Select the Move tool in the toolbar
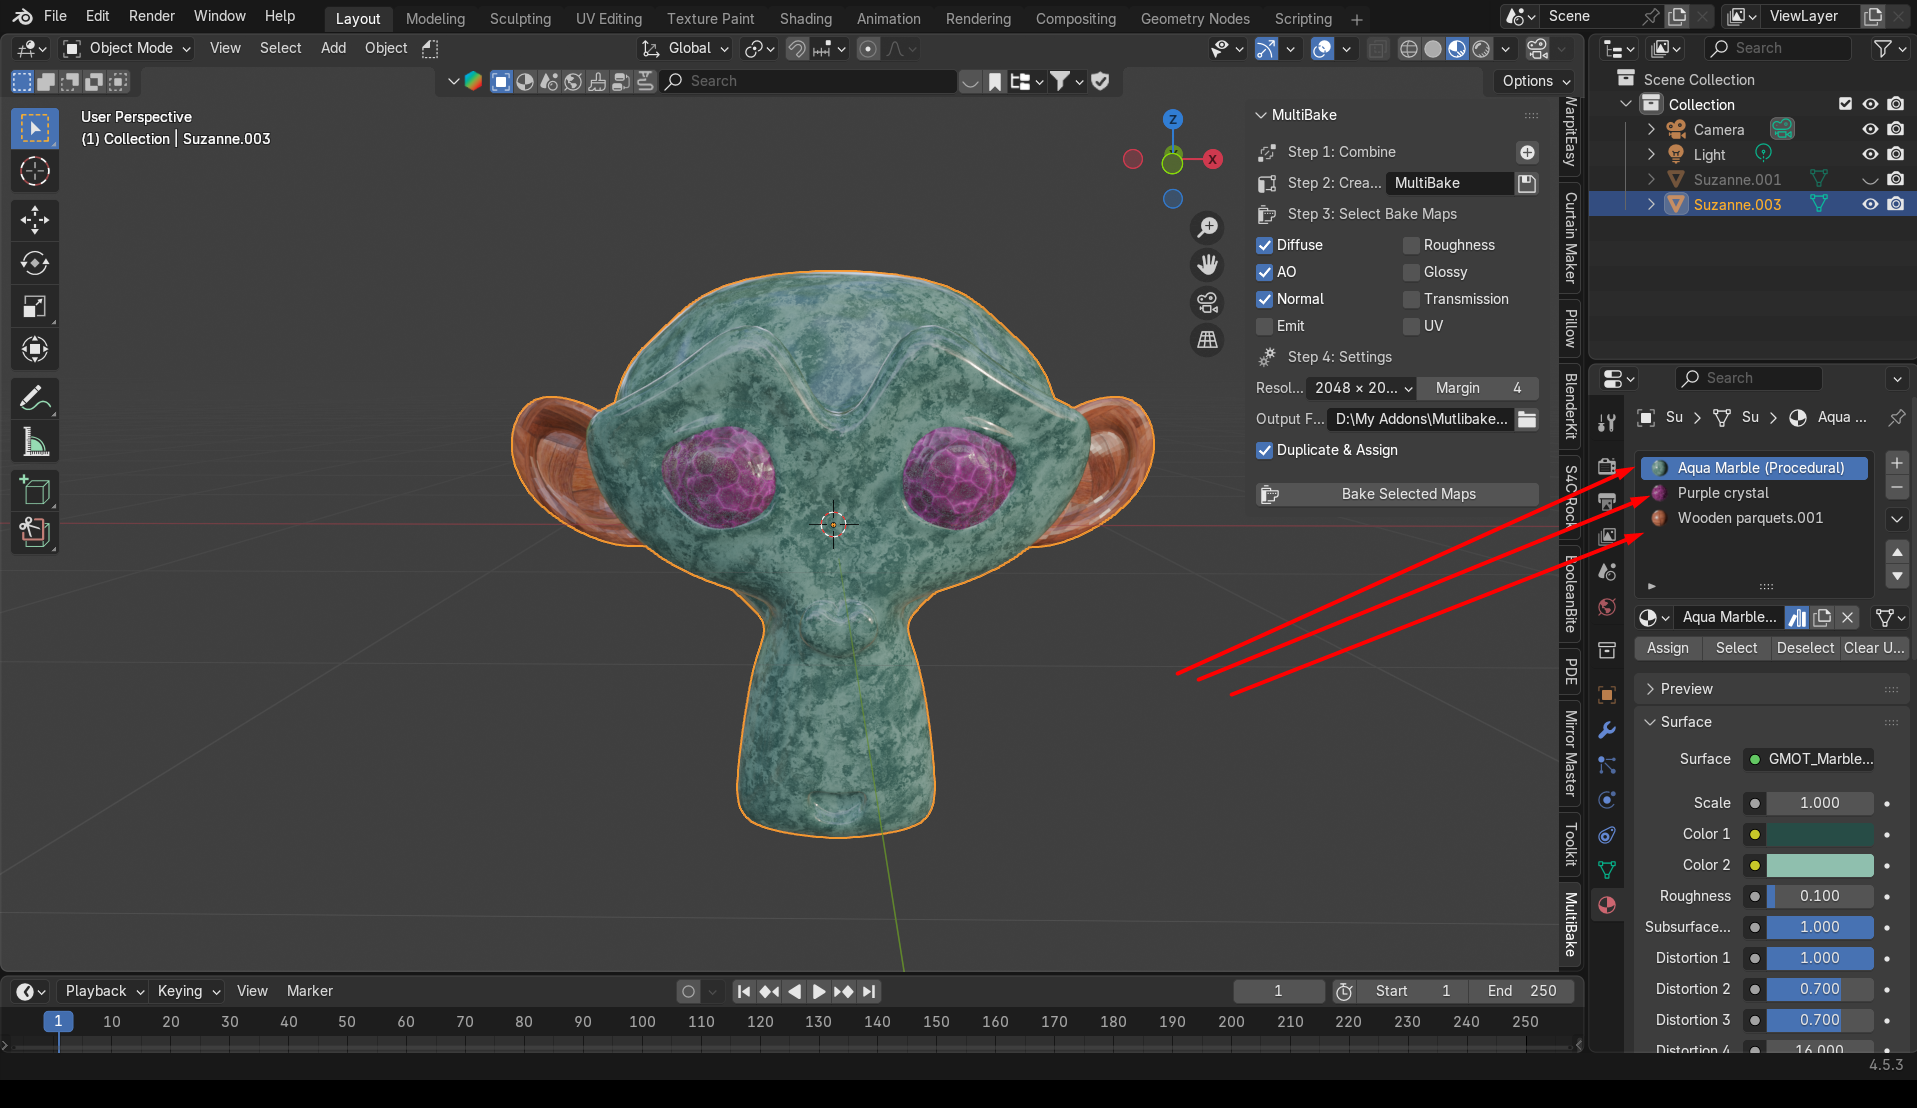The image size is (1917, 1108). point(35,219)
